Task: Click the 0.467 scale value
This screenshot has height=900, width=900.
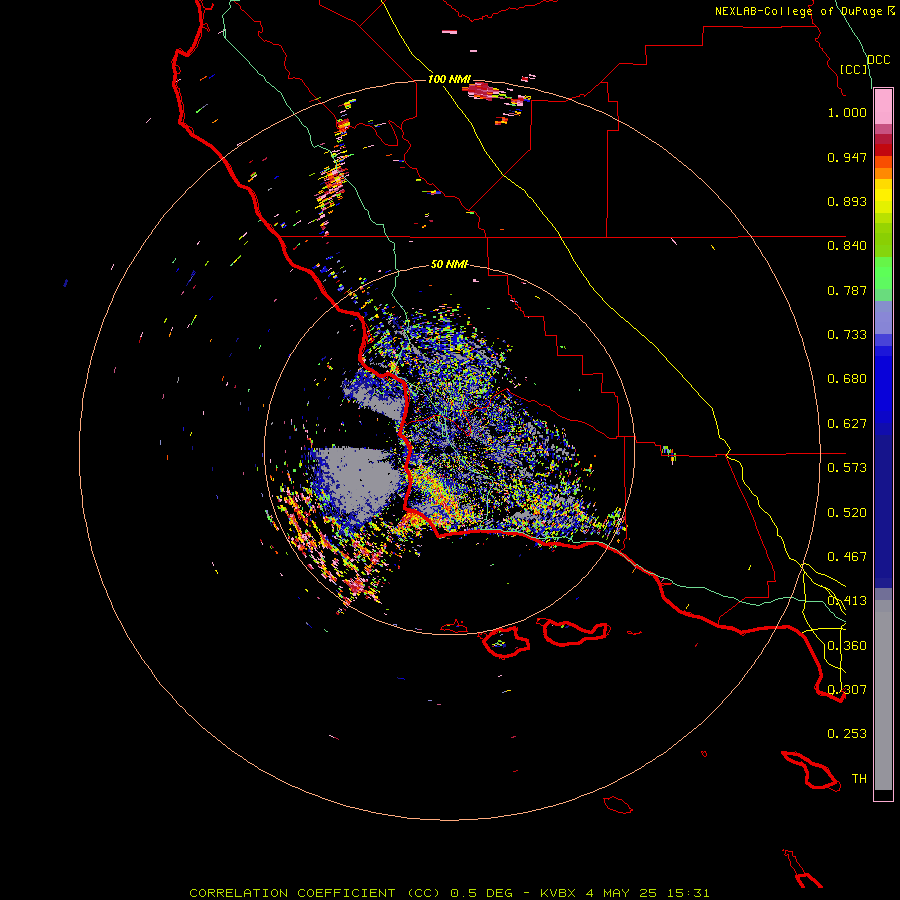Action: (847, 557)
